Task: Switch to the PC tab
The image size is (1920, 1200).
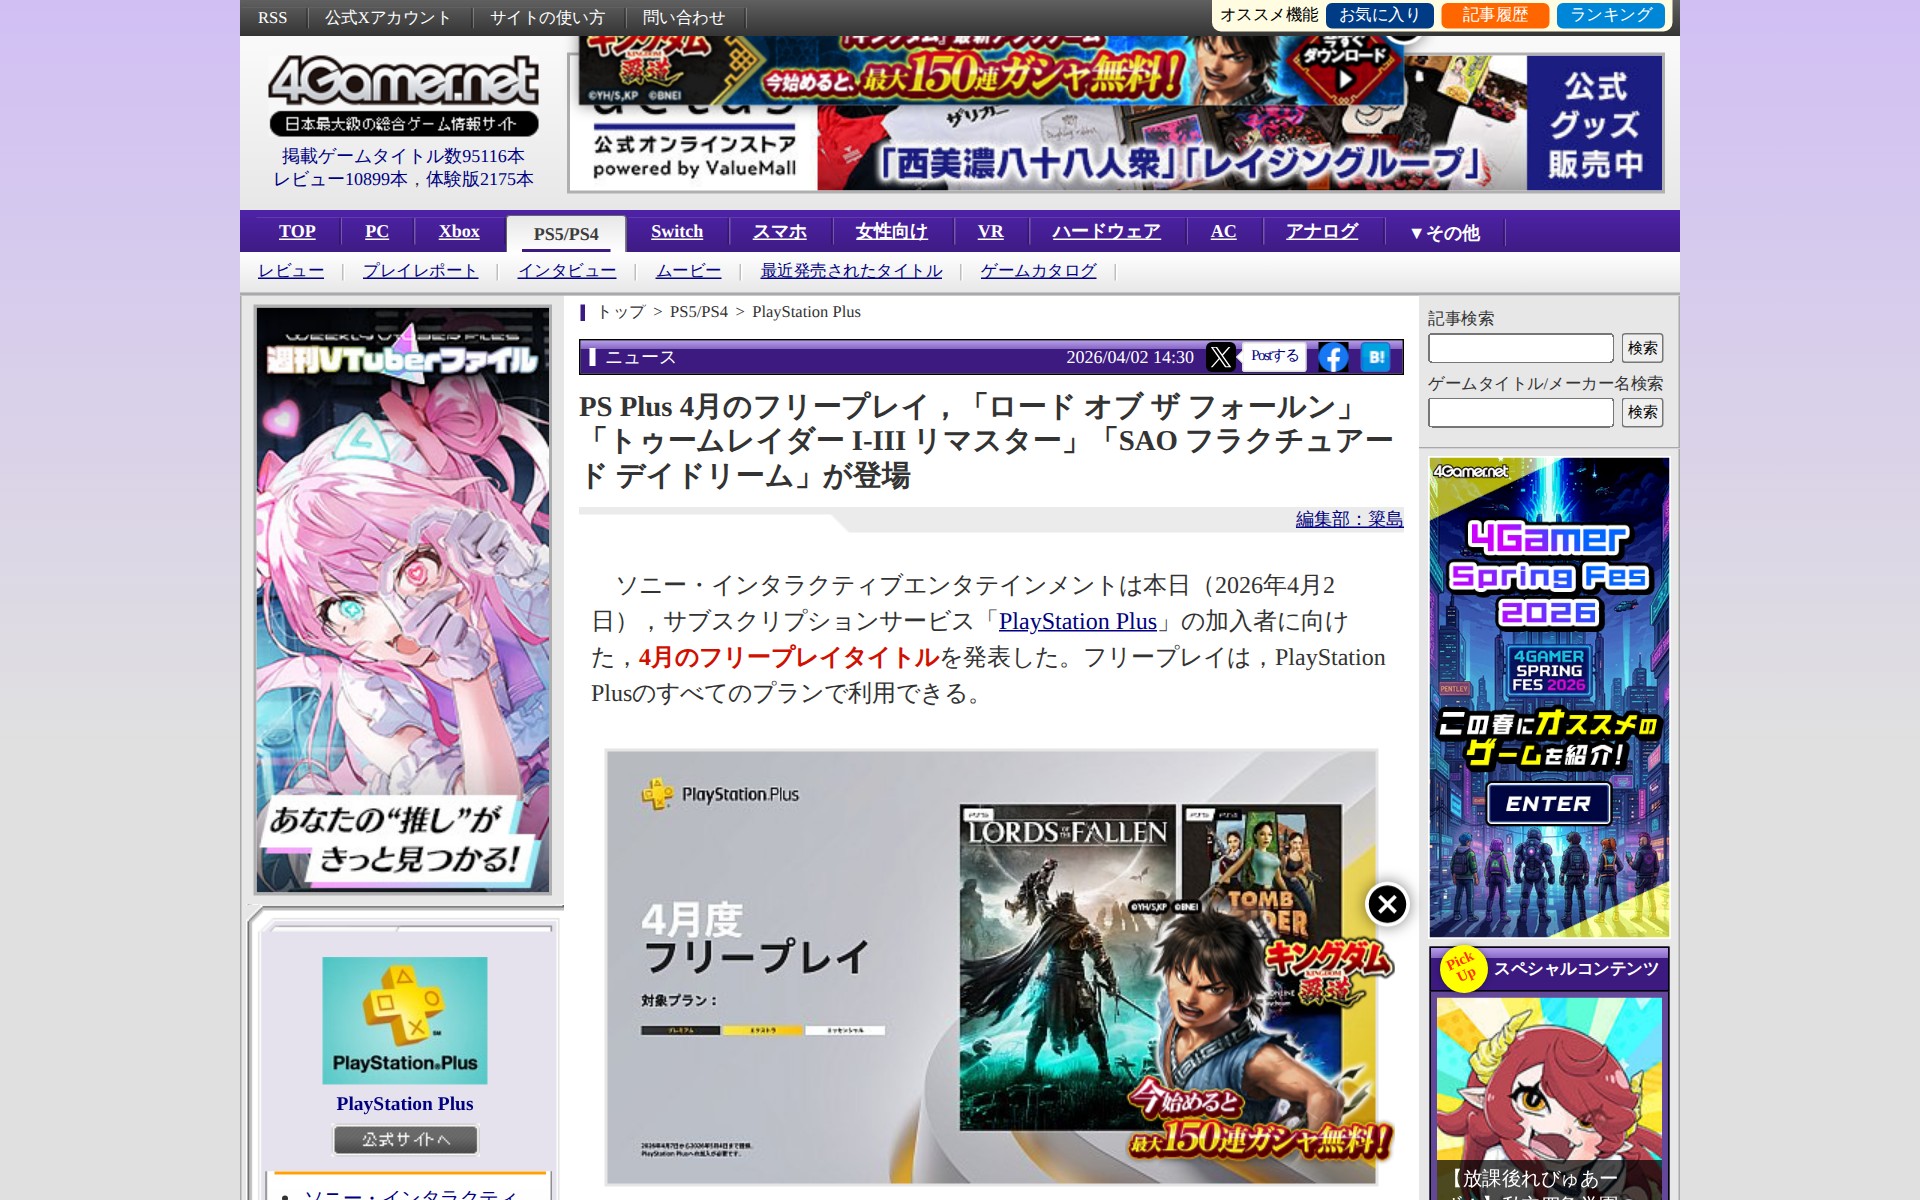Action: point(377,232)
